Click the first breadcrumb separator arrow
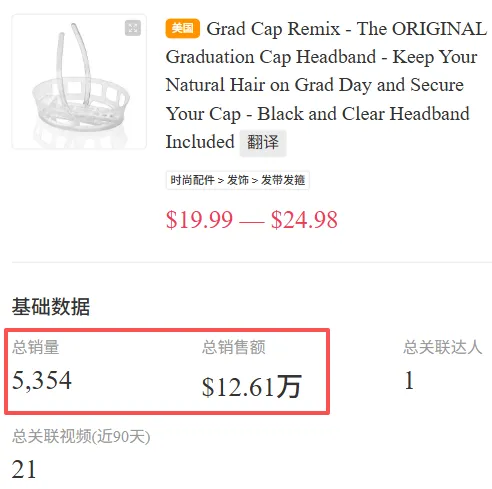This screenshot has height=489, width=492. (221, 181)
